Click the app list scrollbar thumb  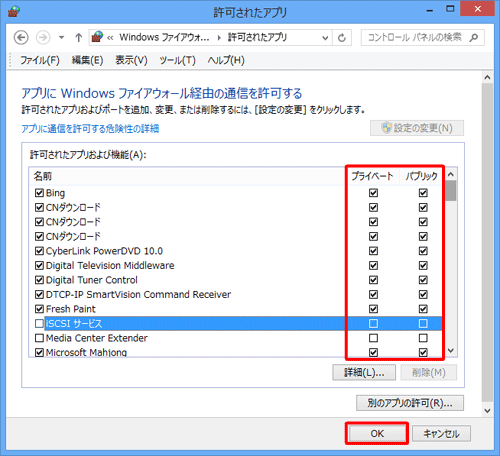[x=451, y=191]
